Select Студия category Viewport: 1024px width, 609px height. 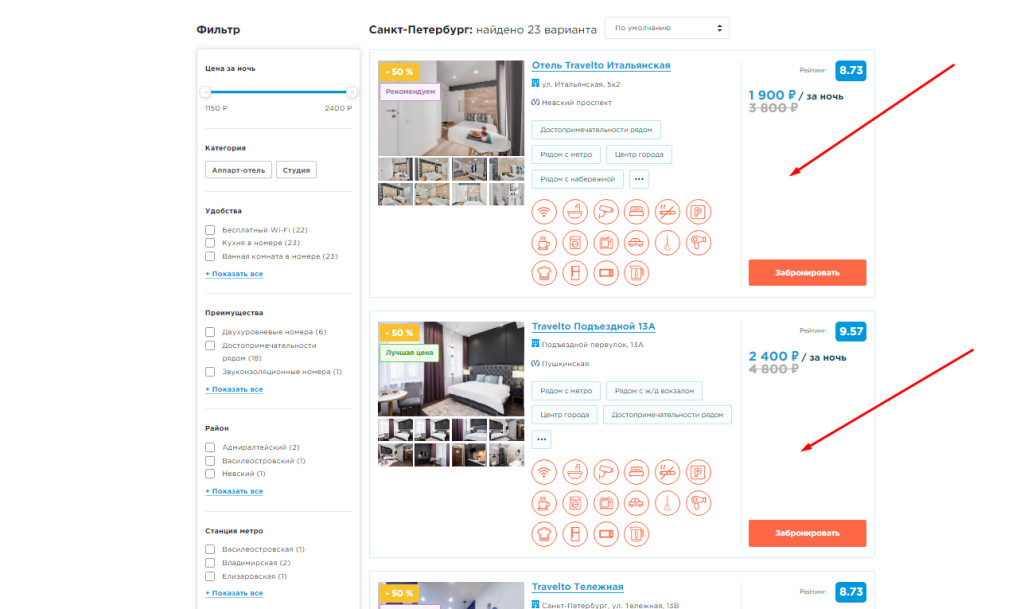(296, 170)
